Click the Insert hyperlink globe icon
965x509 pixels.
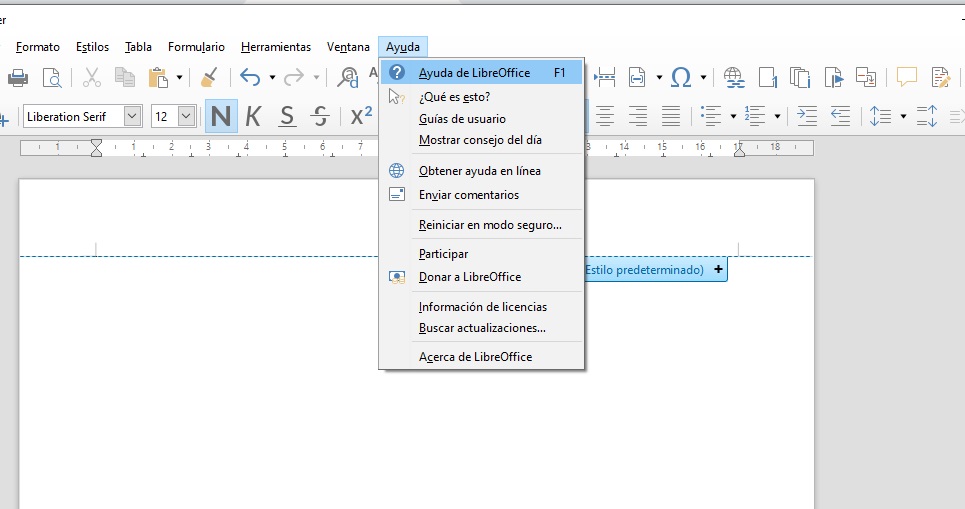(x=734, y=78)
